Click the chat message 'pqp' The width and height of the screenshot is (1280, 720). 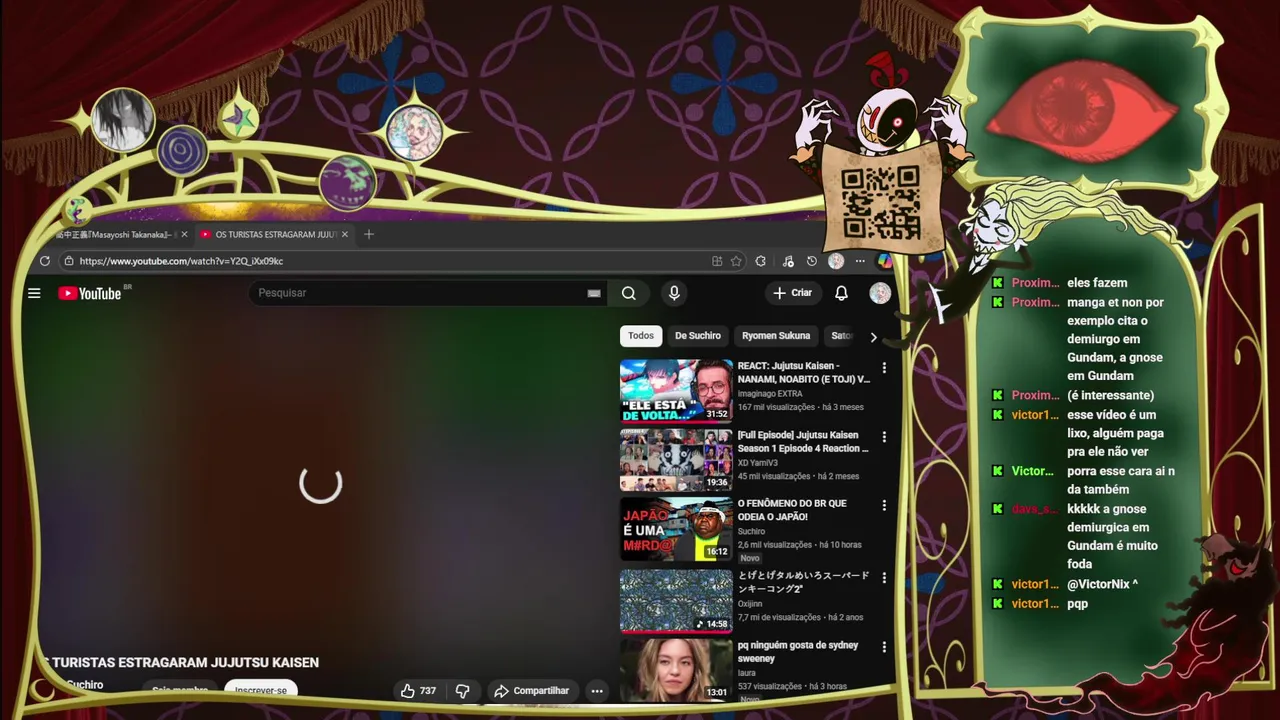coord(1077,604)
